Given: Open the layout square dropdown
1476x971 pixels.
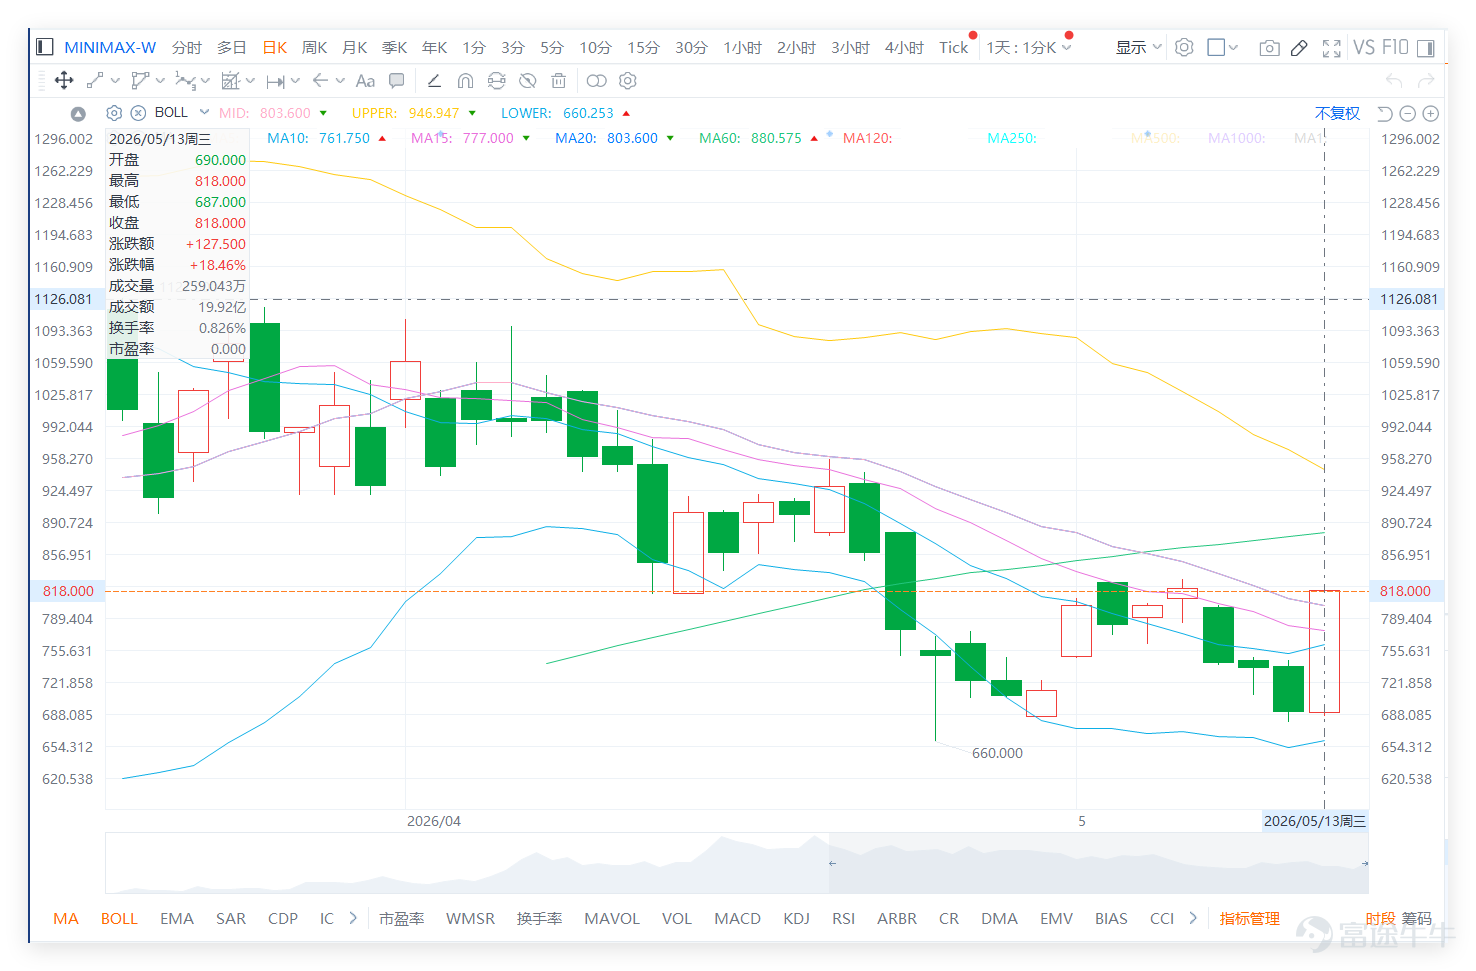Looking at the screenshot, I should (x=1223, y=47).
